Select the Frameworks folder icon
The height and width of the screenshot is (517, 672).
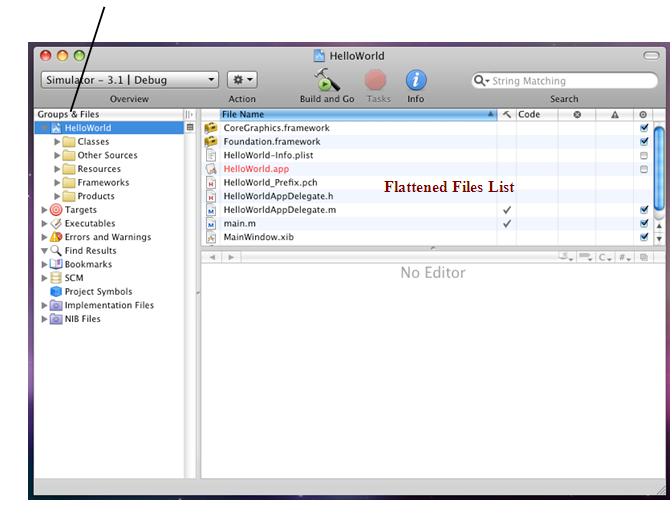point(69,183)
